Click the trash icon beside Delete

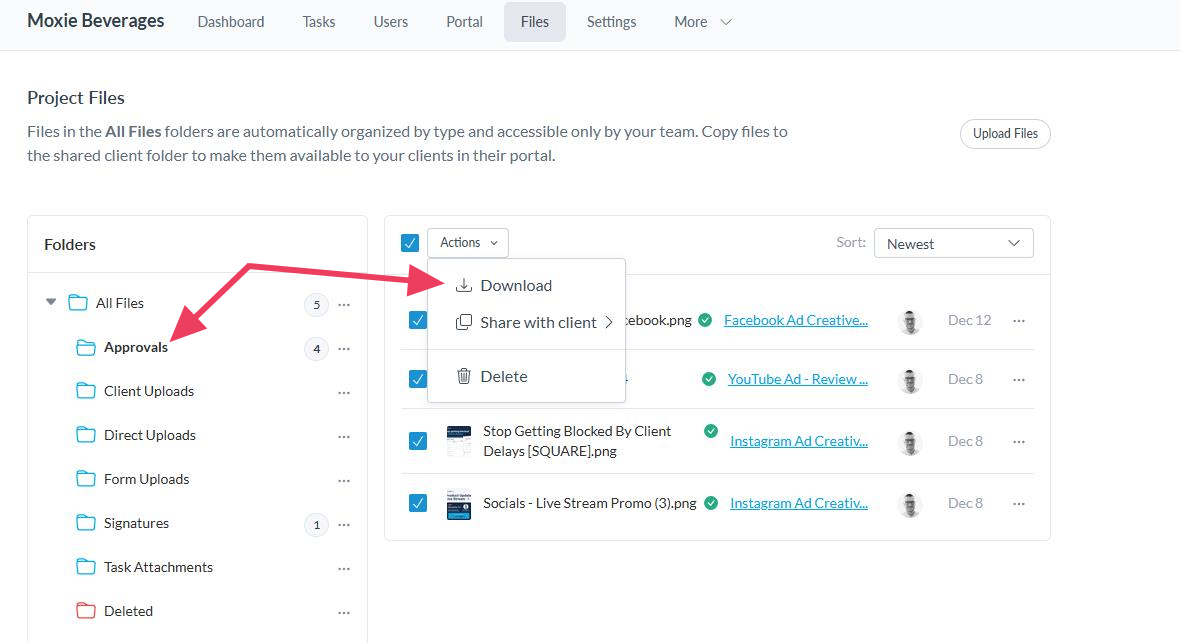(x=464, y=376)
